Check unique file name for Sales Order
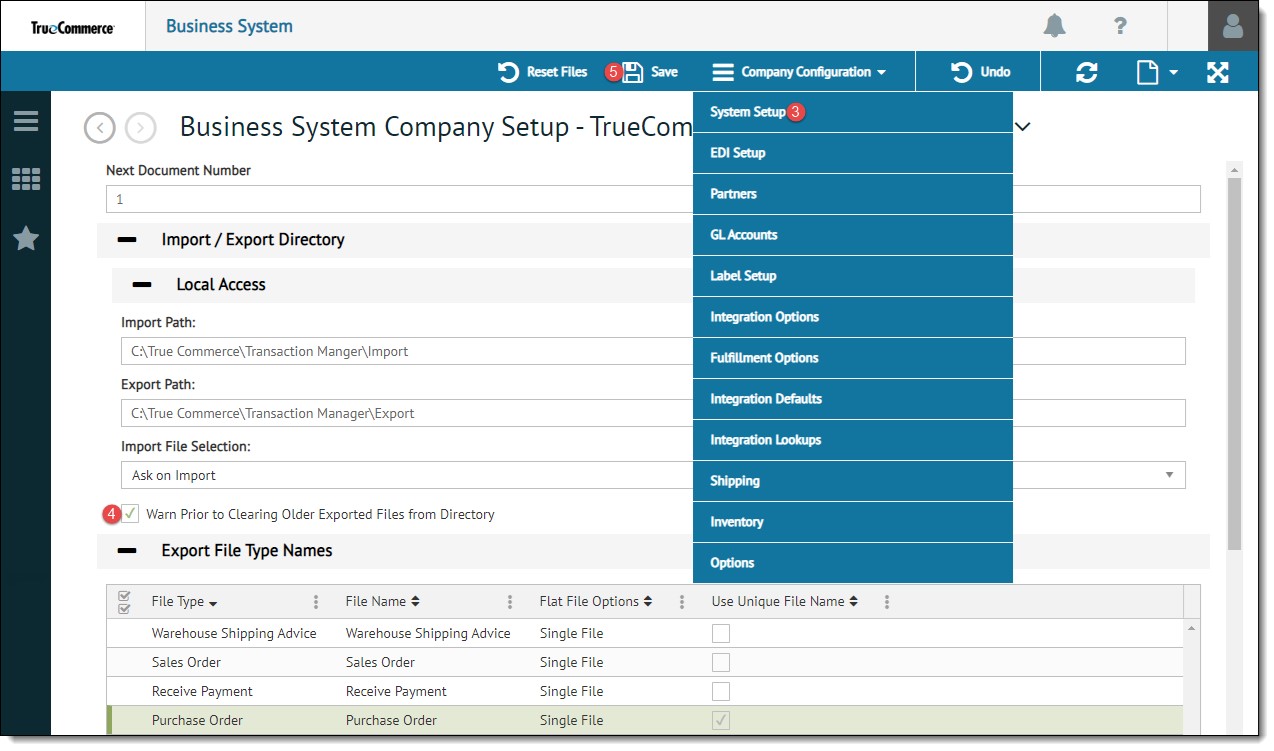 click(720, 662)
